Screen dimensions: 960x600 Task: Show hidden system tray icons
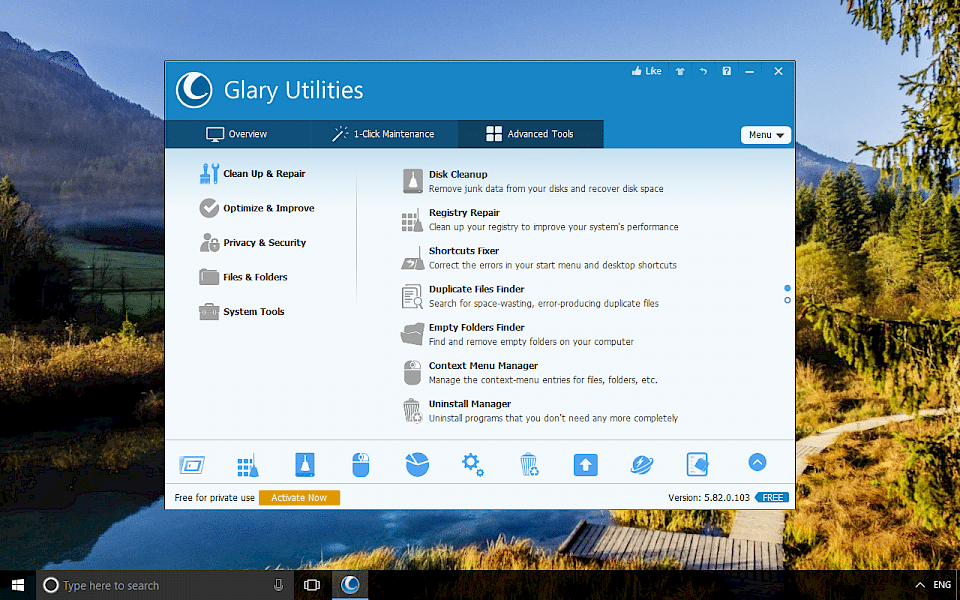pyautogui.click(x=920, y=585)
